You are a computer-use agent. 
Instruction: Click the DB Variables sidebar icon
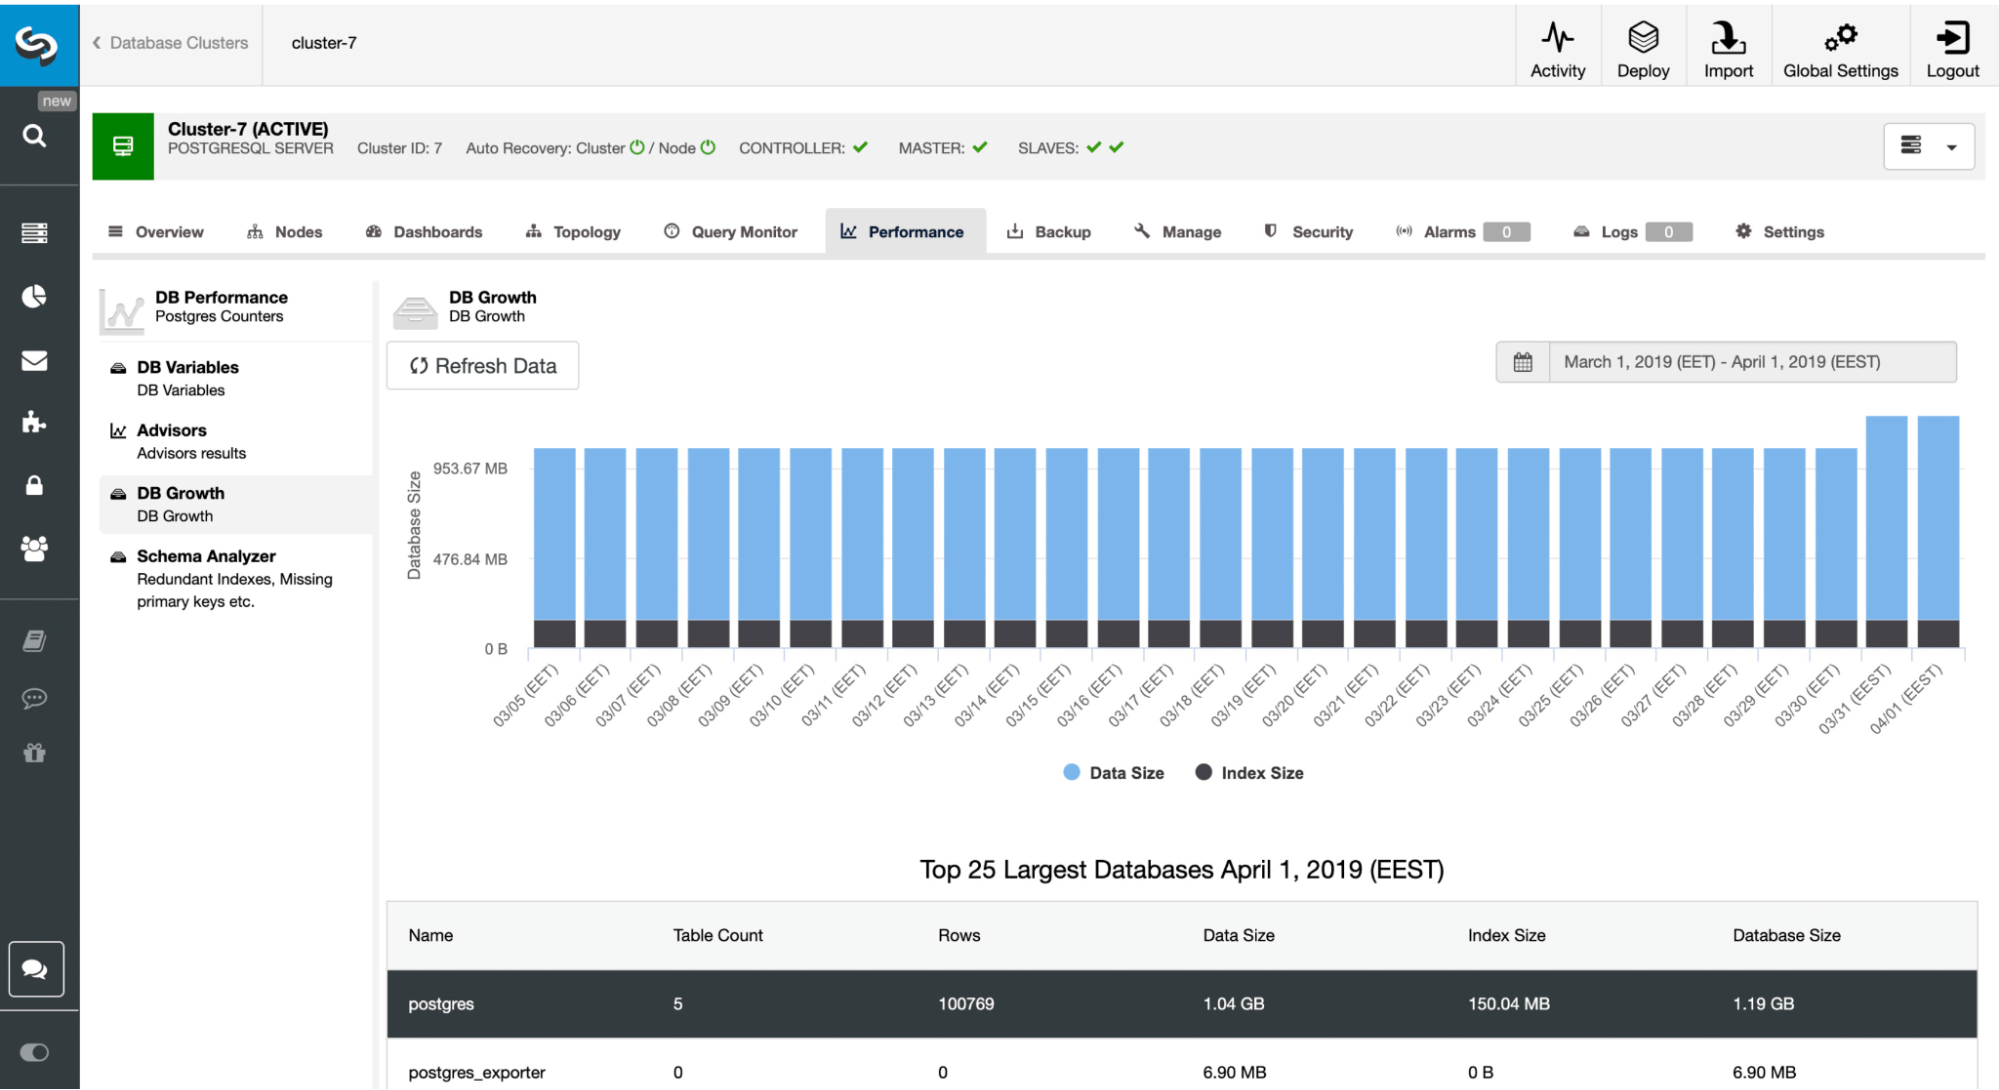117,366
